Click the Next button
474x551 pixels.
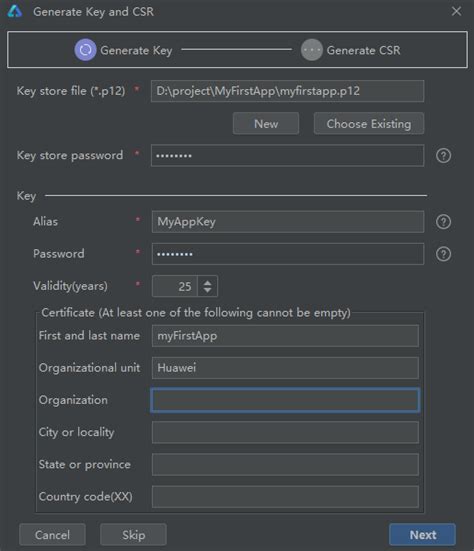423,535
